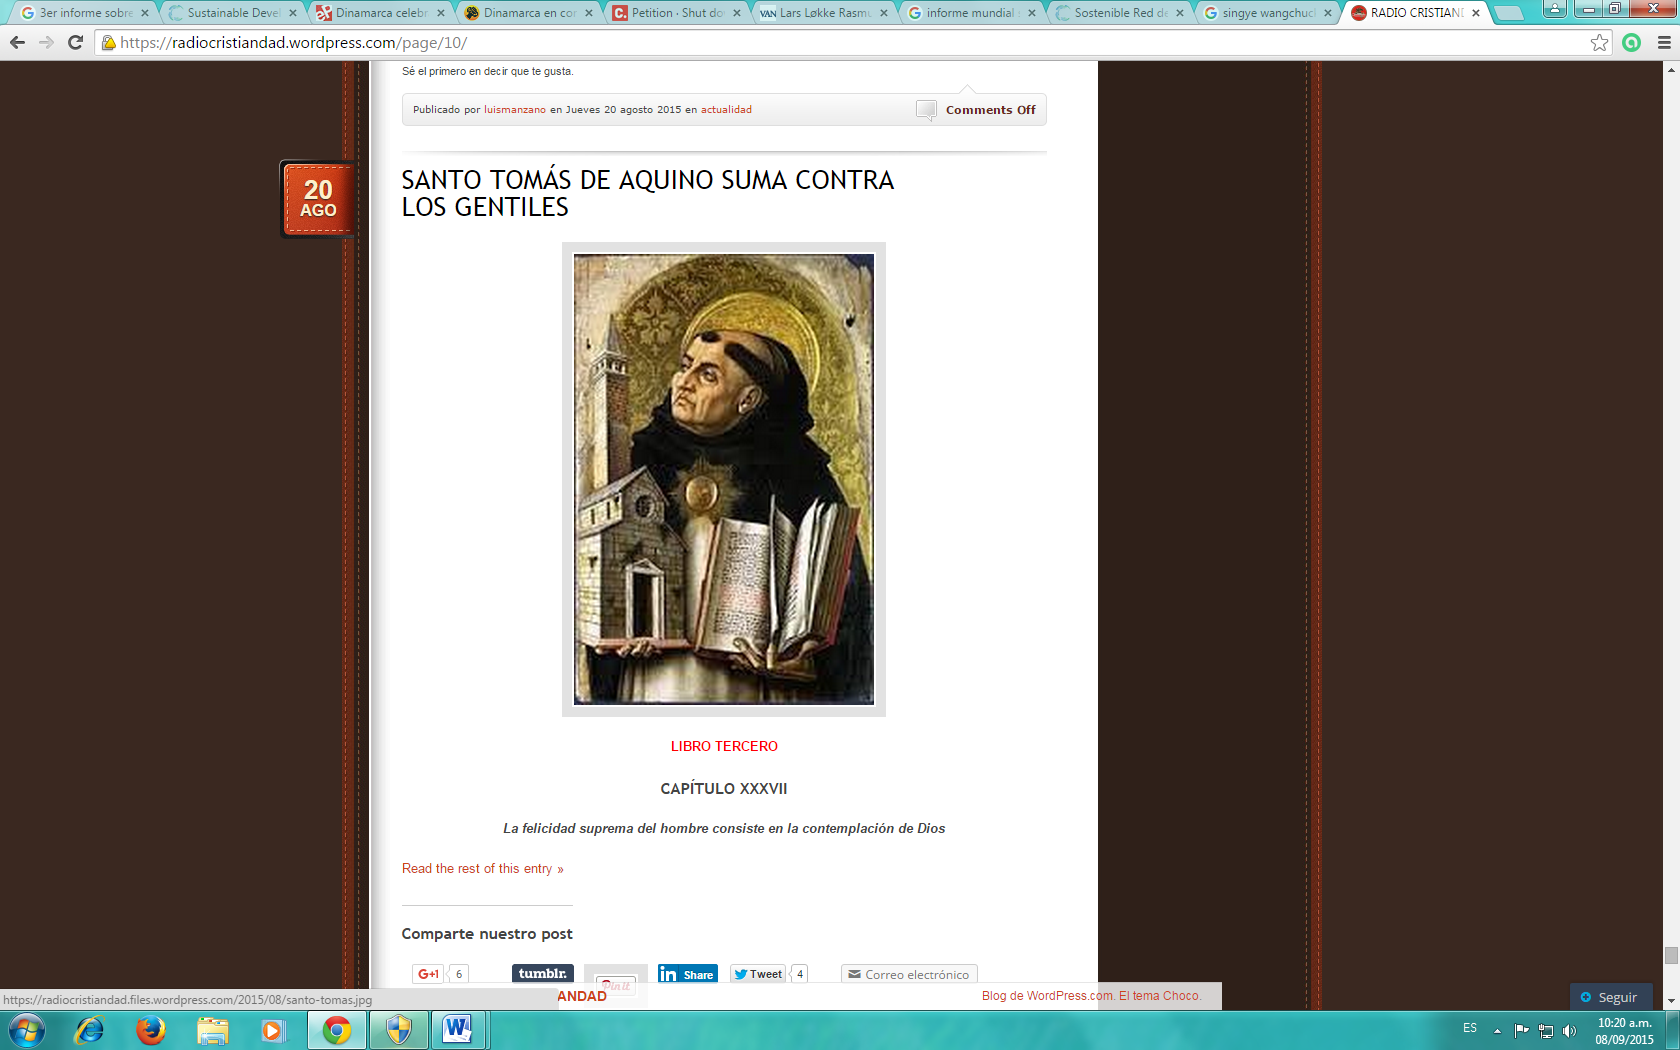
Task: Reload the page
Action: coord(75,43)
